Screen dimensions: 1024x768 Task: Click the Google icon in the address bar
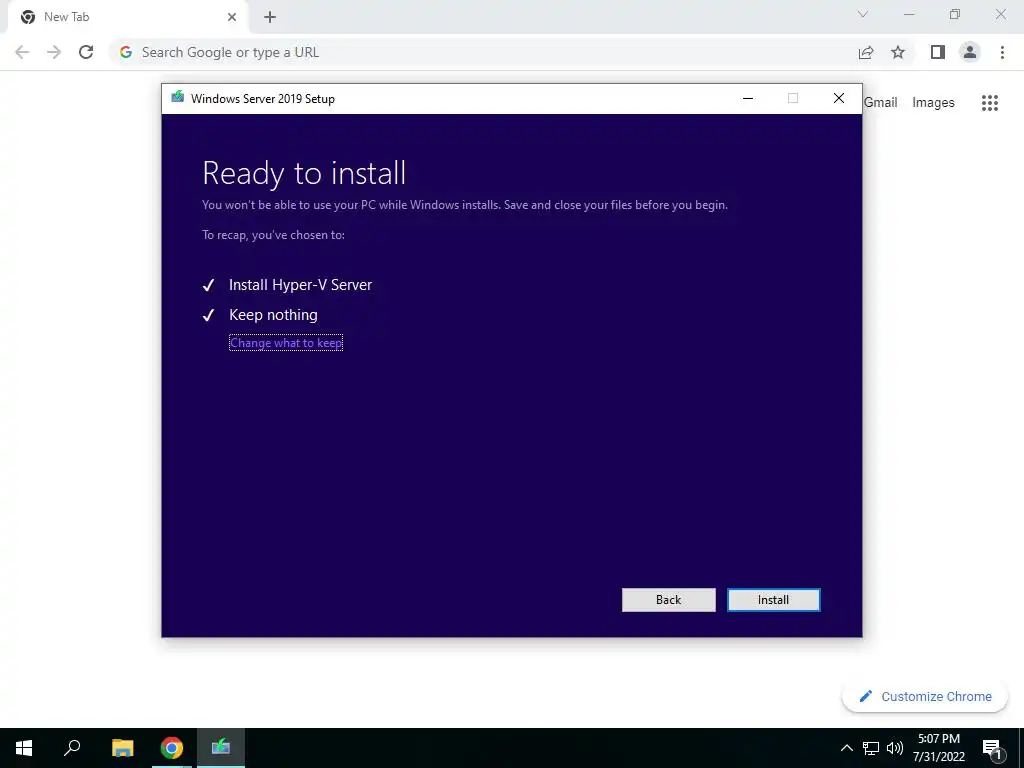coord(126,52)
